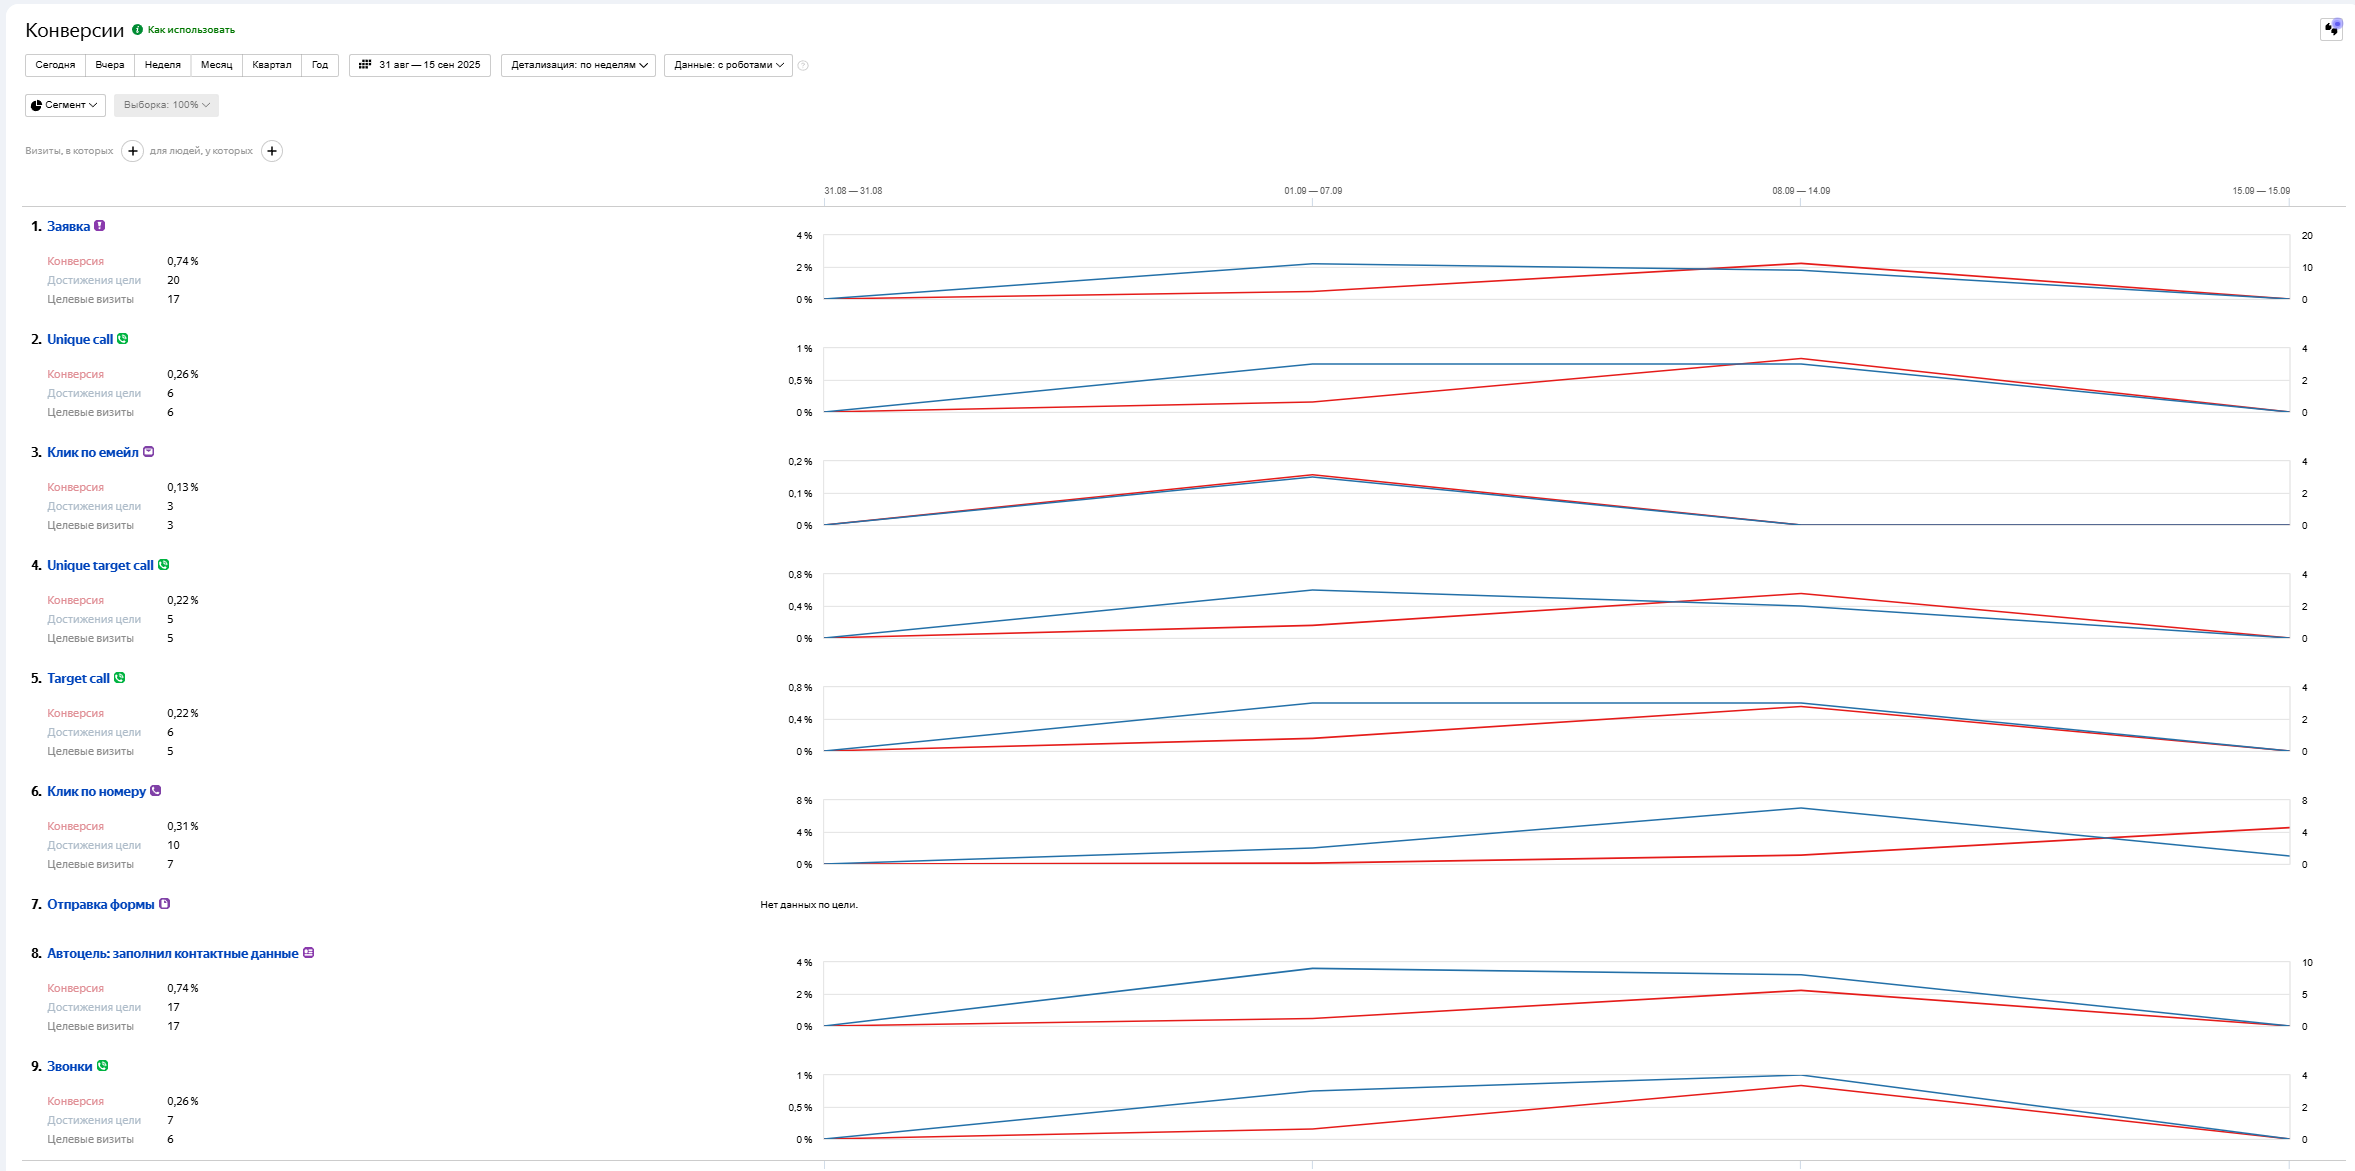Click the plus icon after 'Визиты, в которых'
Screen dimensions: 2355x1171
pyautogui.click(x=132, y=151)
